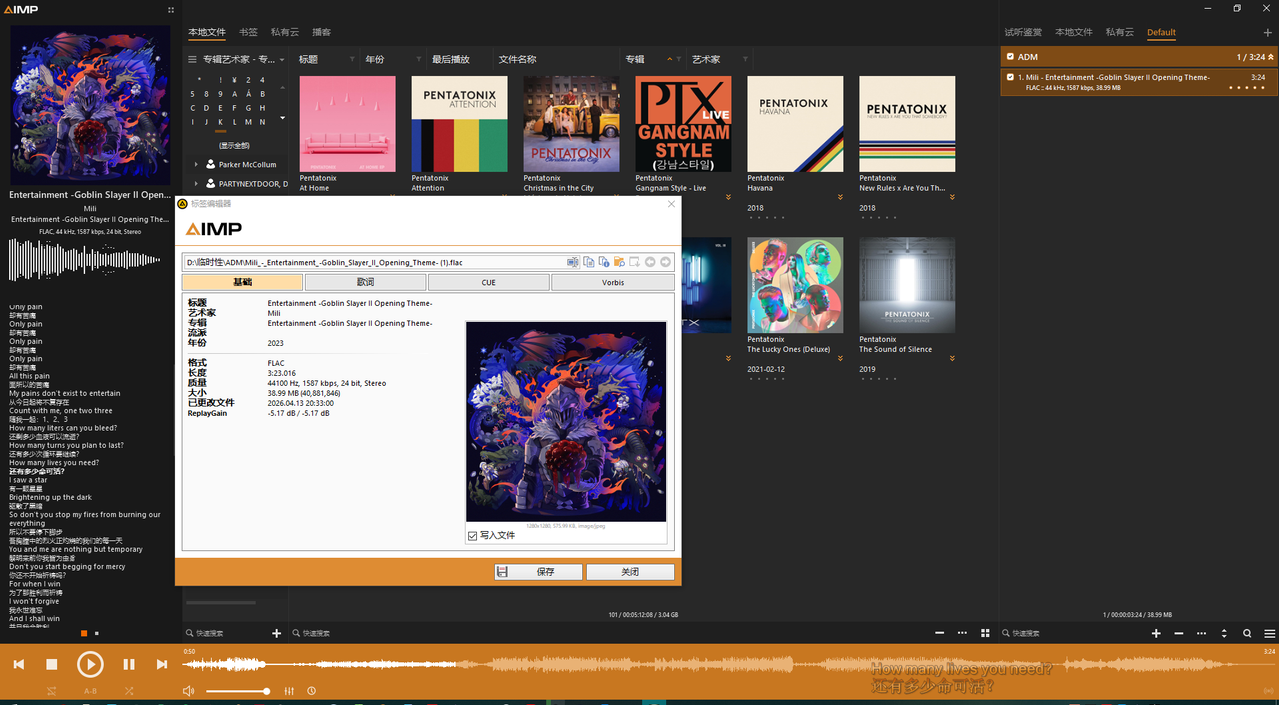Expand details of New Rules album card

click(x=952, y=198)
